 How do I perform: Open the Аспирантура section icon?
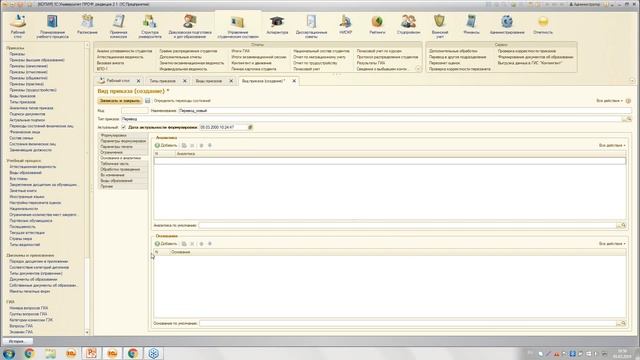tap(277, 24)
